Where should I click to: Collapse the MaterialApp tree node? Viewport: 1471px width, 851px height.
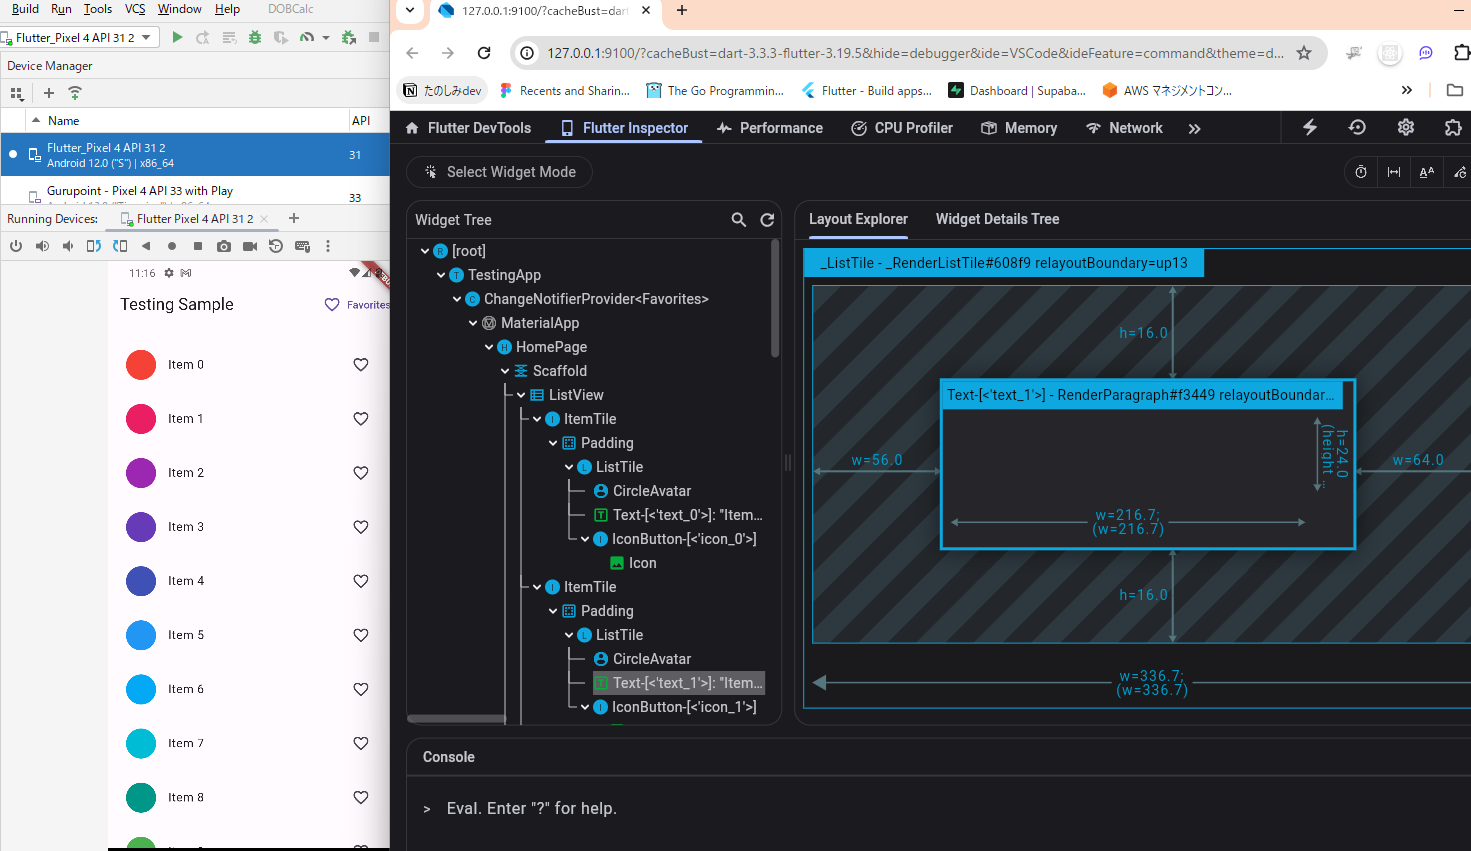click(473, 323)
